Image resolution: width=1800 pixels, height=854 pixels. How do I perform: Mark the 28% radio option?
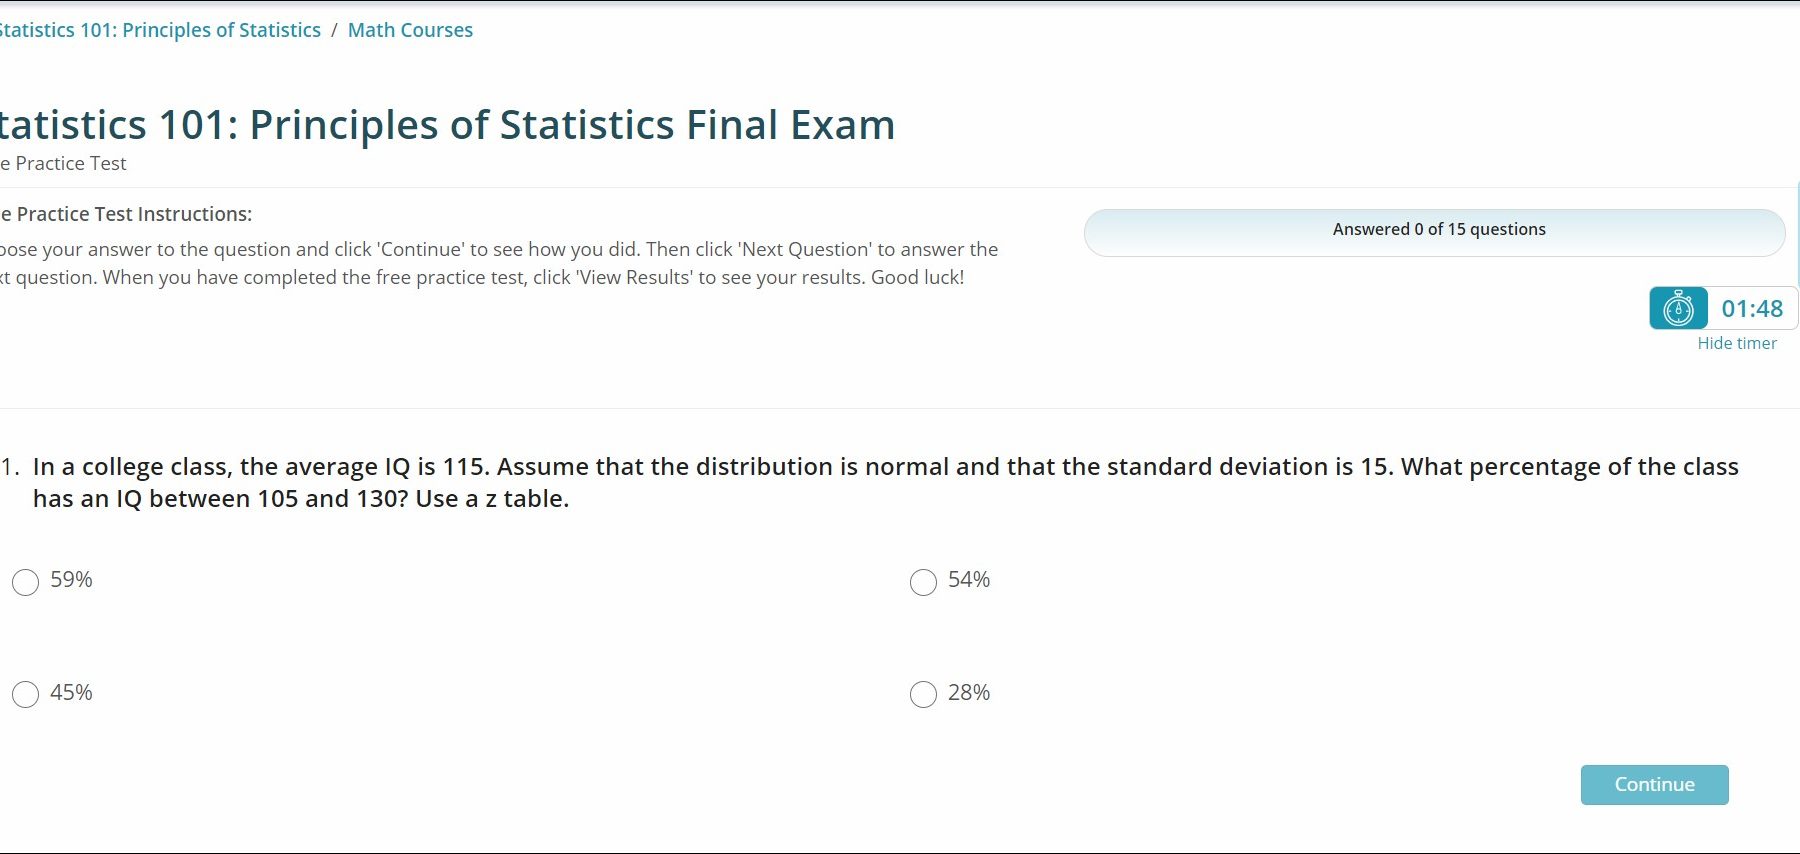(x=923, y=694)
